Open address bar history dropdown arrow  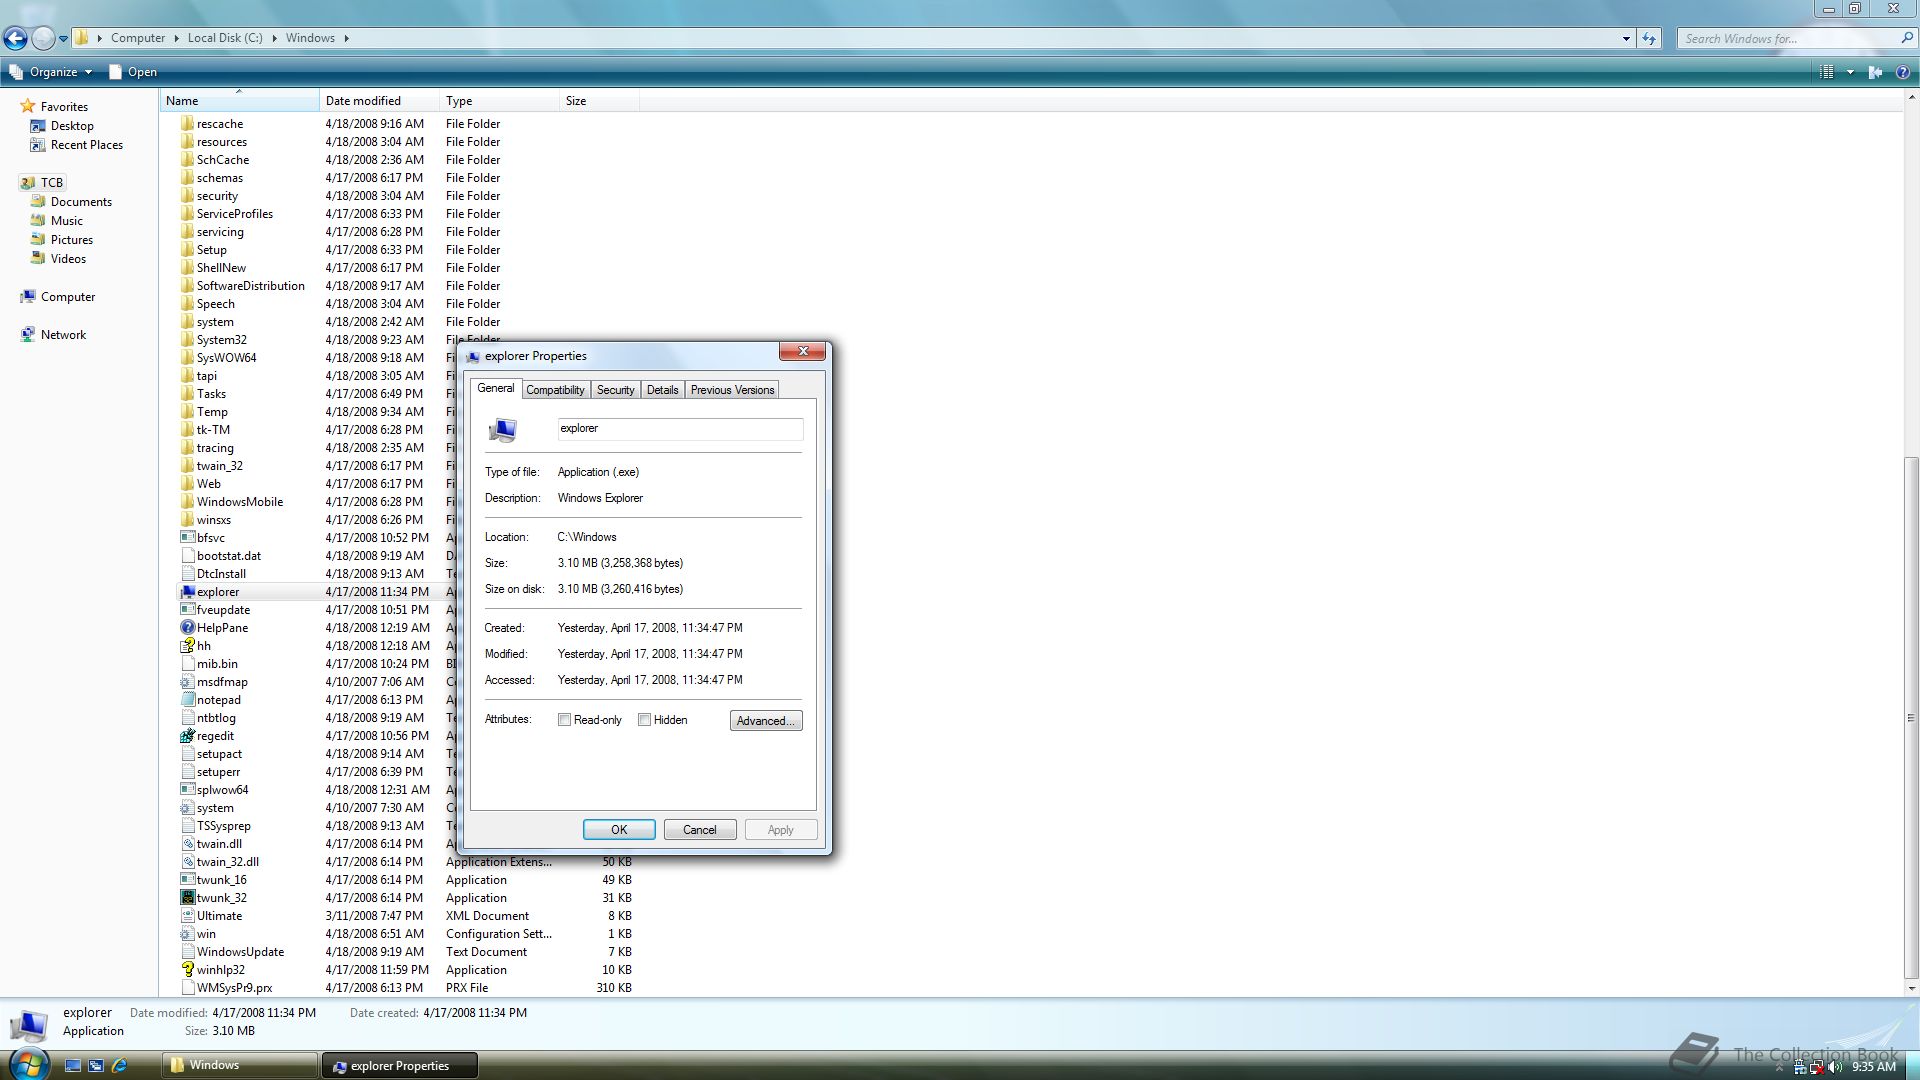[x=1626, y=38]
